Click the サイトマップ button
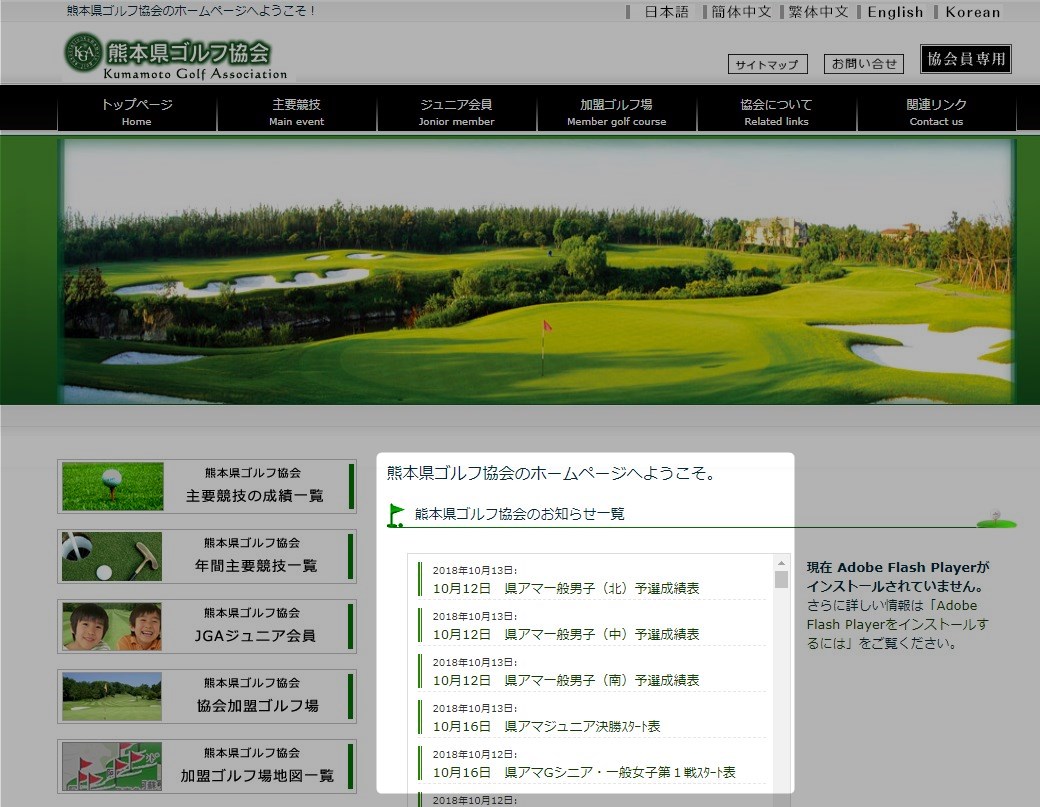 point(767,65)
